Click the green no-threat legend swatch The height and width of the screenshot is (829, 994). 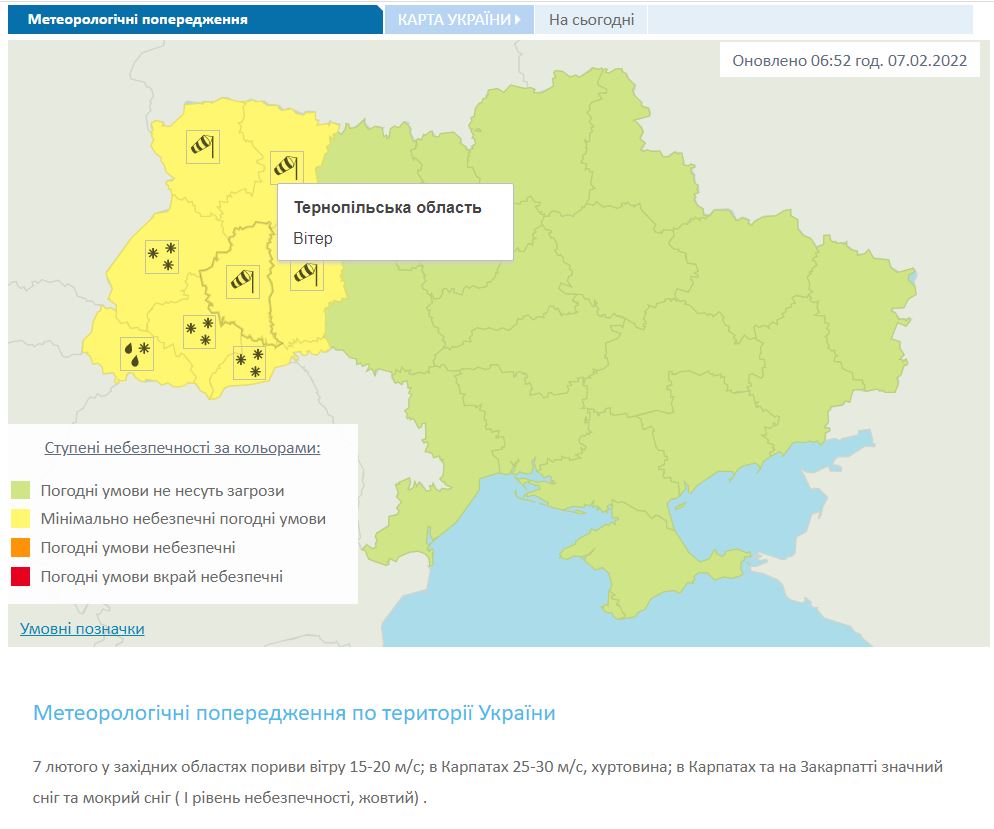pyautogui.click(x=20, y=491)
